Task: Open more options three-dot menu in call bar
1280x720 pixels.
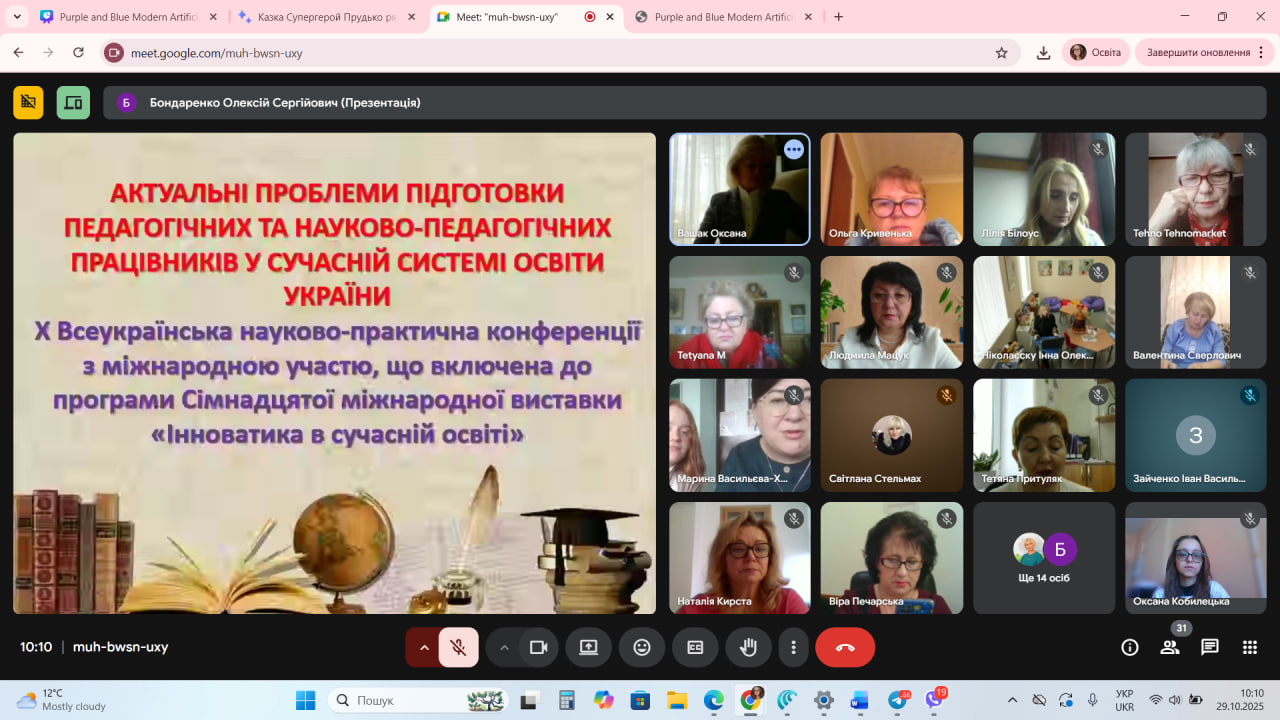Action: 793,647
